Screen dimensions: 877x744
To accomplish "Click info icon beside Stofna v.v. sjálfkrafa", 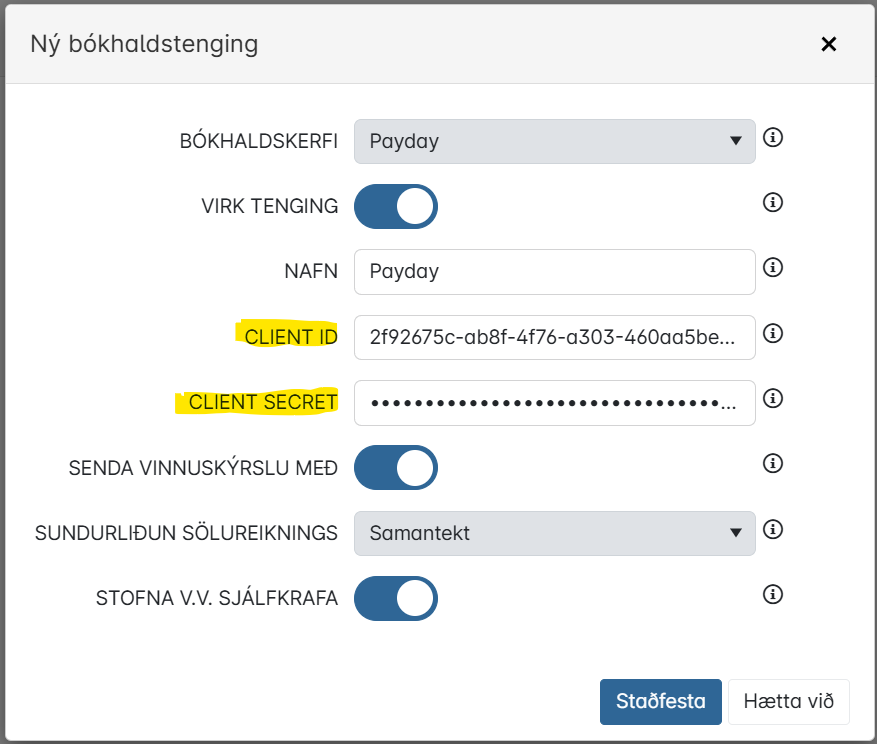I will coord(772,594).
